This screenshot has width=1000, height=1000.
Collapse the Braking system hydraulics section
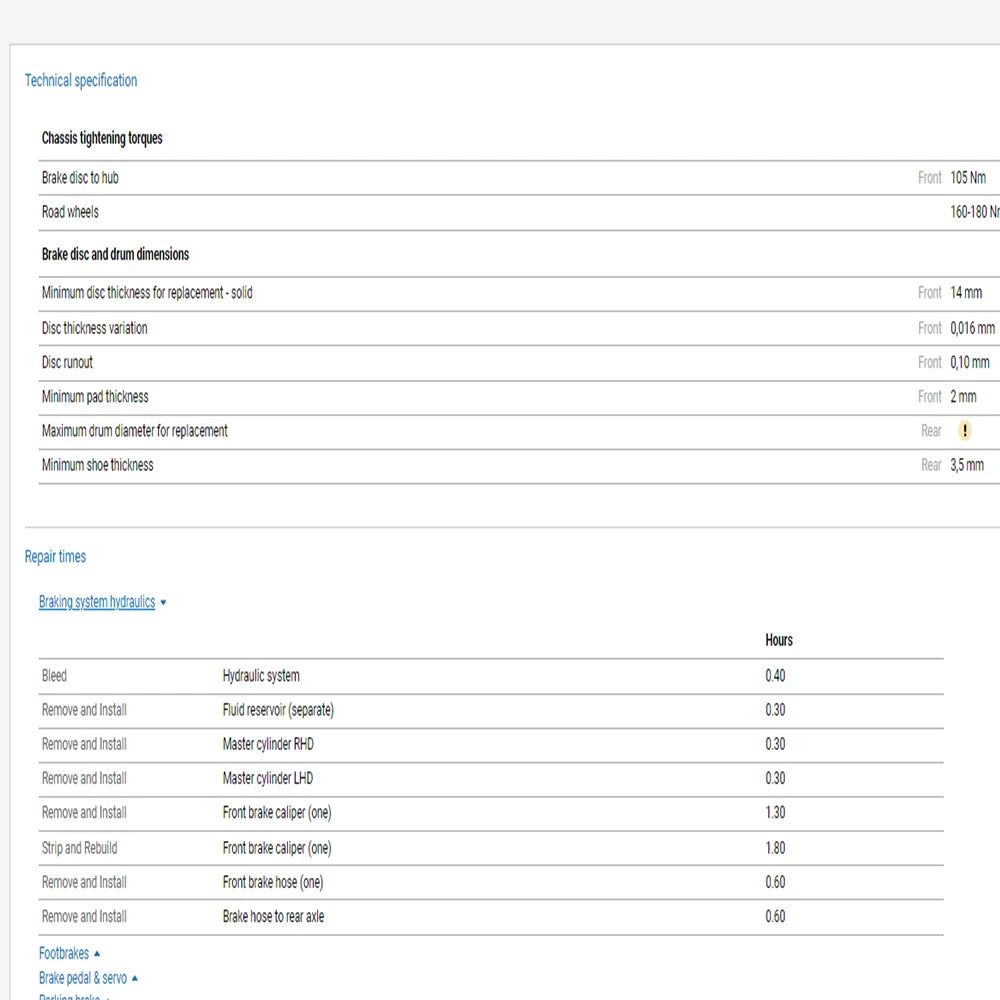(102, 602)
